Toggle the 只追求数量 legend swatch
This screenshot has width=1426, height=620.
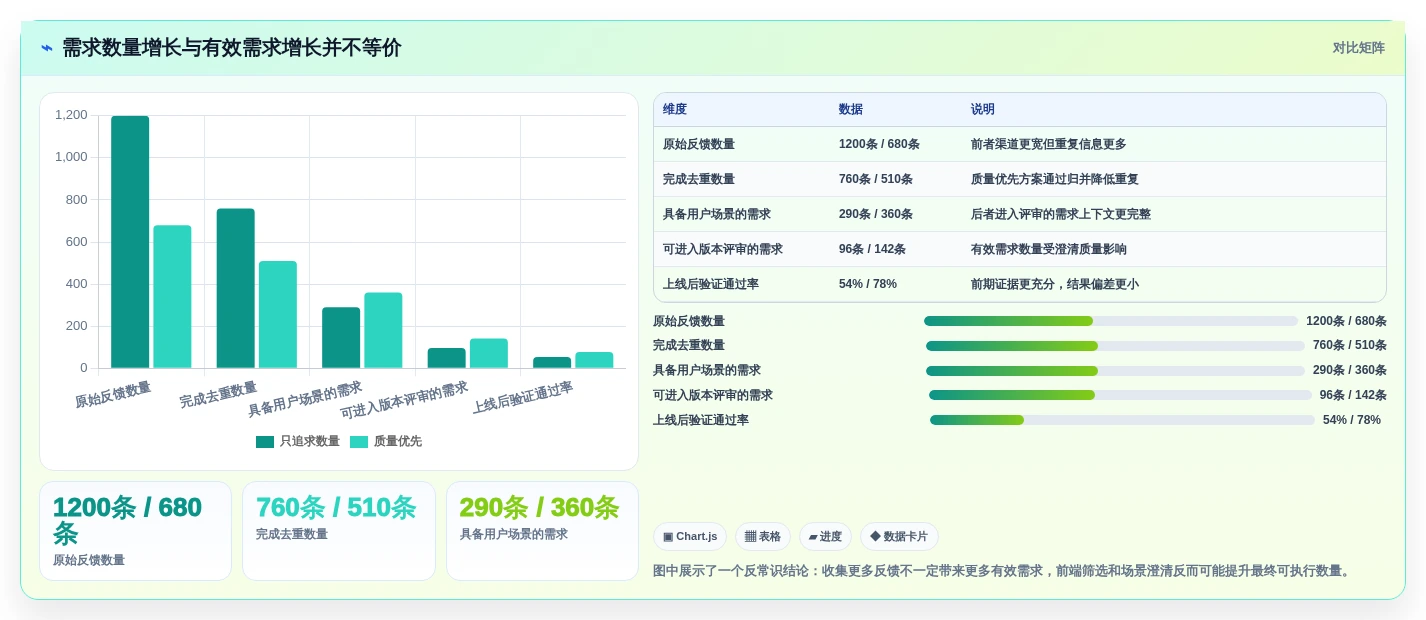click(x=265, y=442)
